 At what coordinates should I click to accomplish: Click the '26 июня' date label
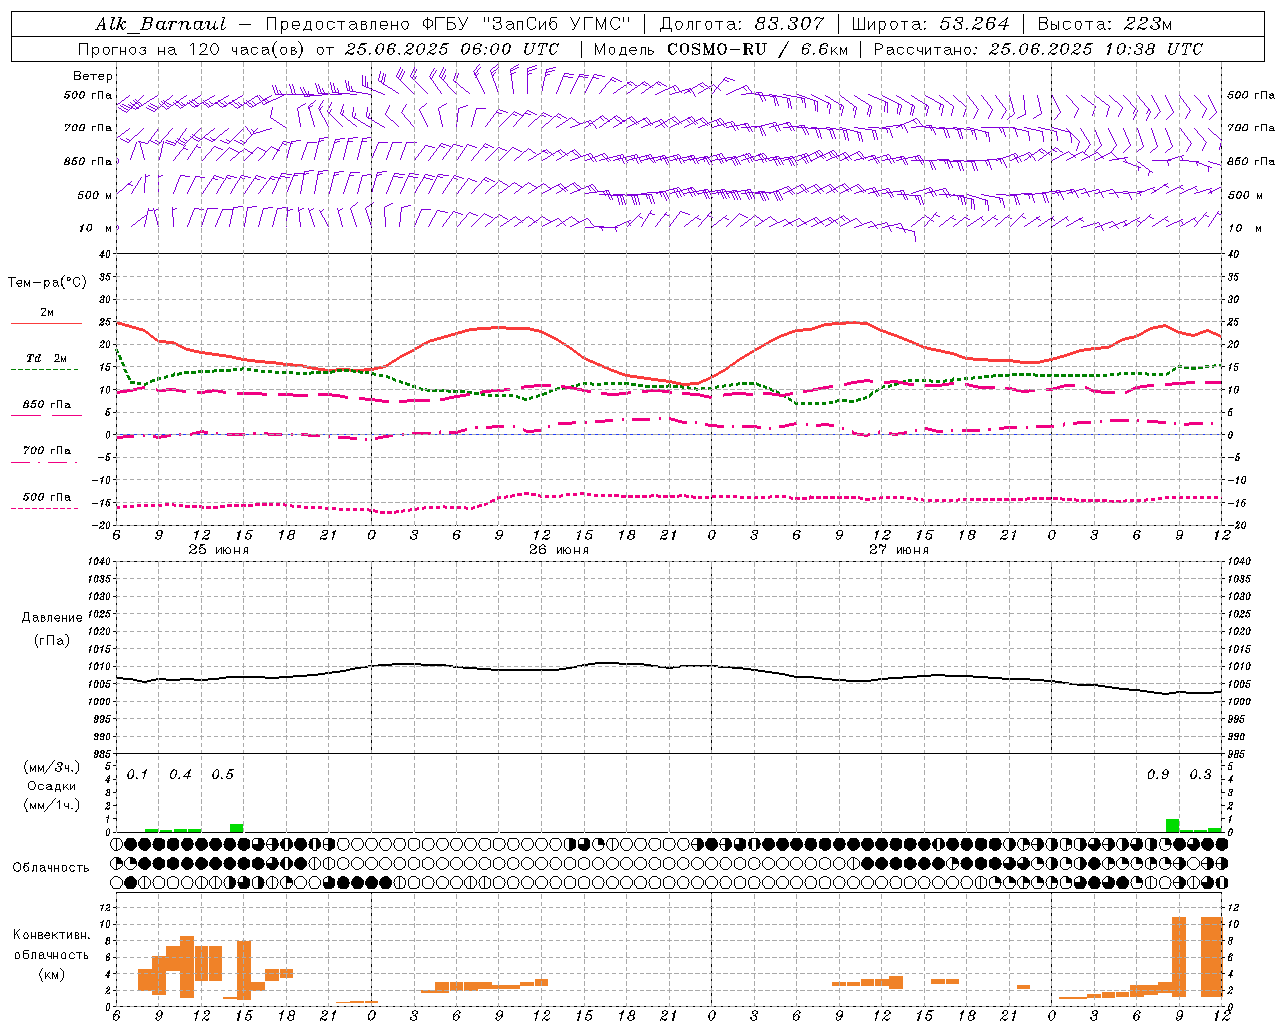[559, 550]
